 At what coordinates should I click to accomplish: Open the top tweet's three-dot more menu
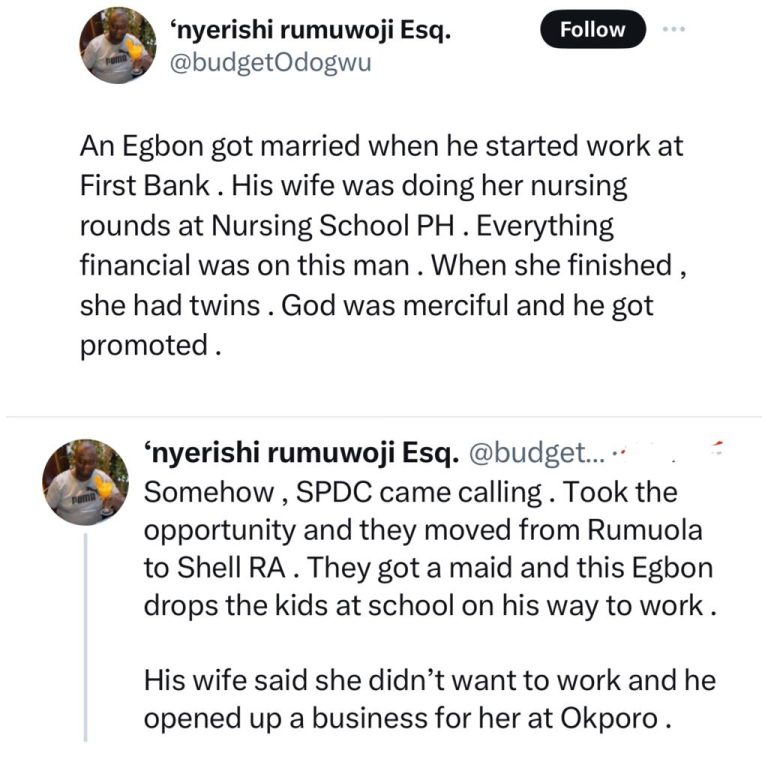point(677,29)
